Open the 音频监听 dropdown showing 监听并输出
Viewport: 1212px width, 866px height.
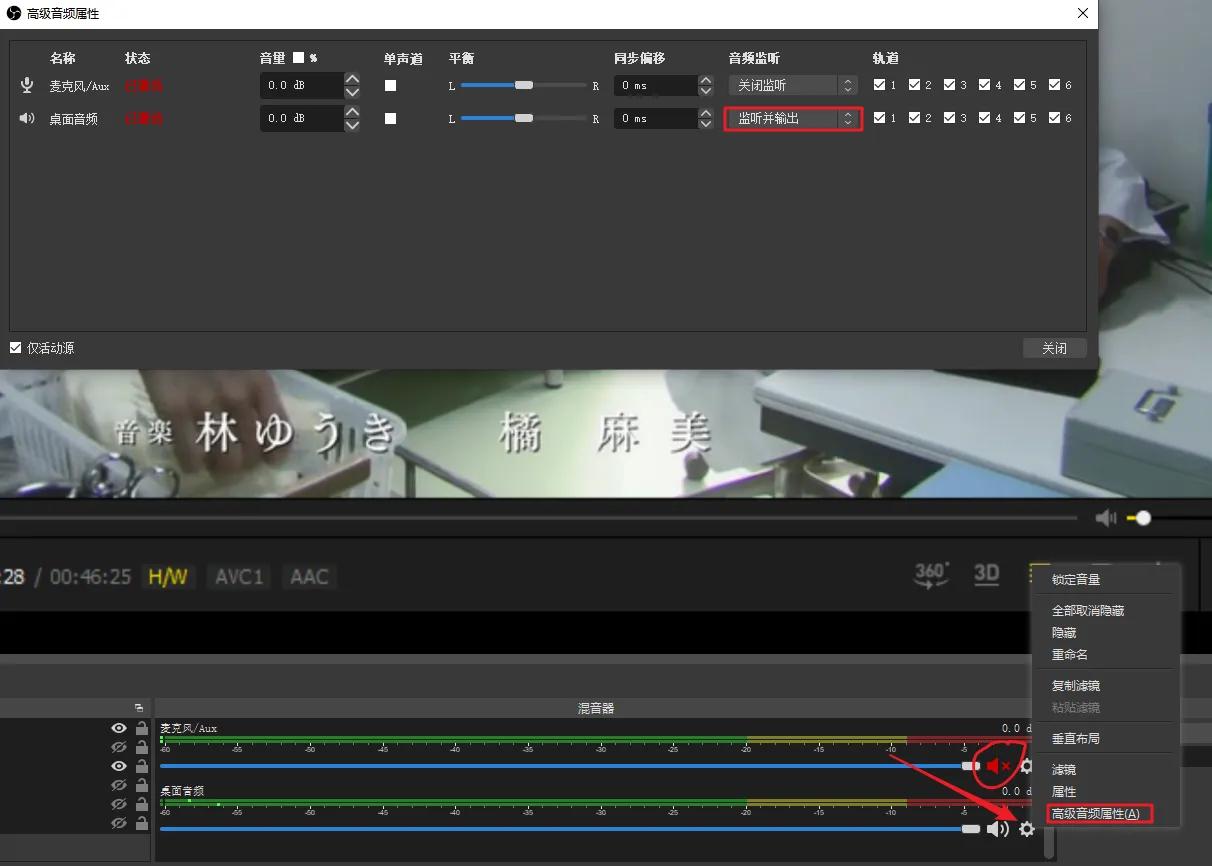793,118
